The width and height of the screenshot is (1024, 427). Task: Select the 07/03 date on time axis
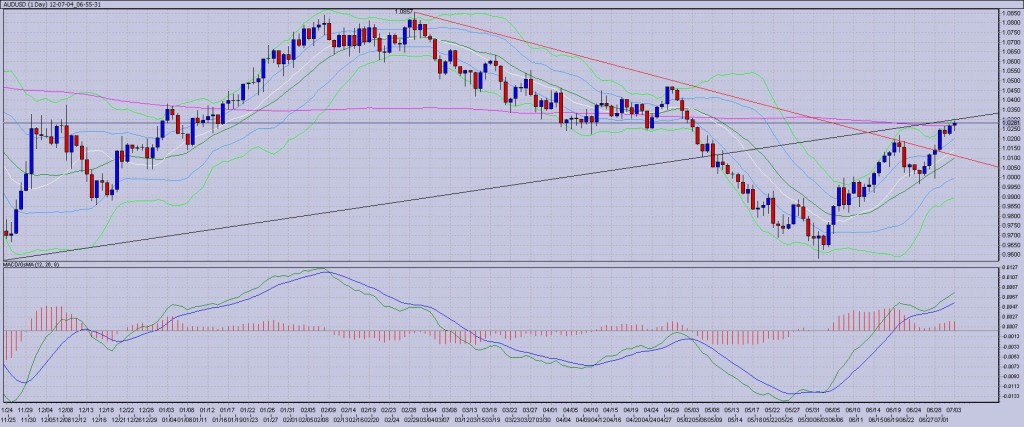coord(953,408)
